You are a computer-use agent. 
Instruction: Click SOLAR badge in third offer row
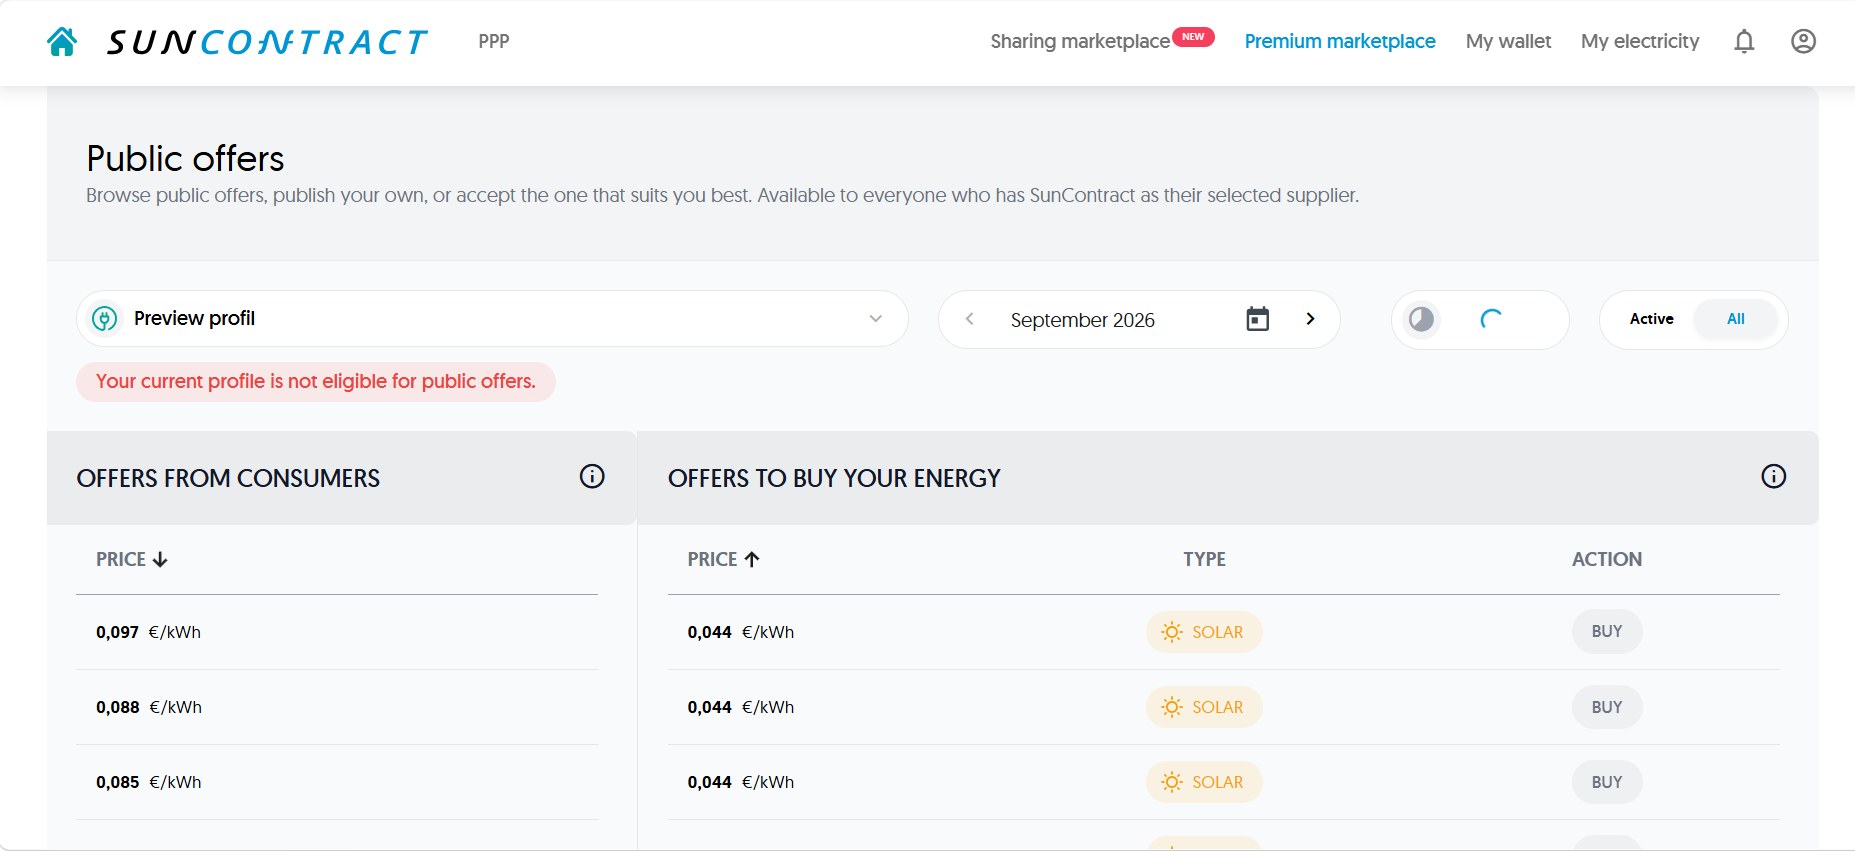tap(1204, 782)
